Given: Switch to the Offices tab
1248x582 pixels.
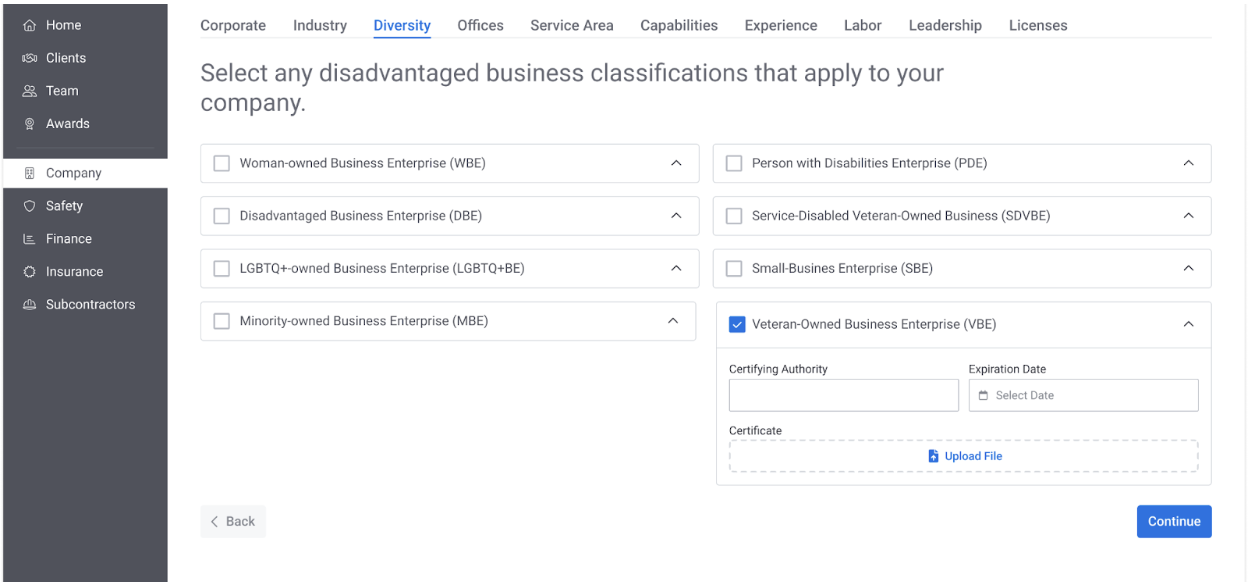Looking at the screenshot, I should (480, 25).
